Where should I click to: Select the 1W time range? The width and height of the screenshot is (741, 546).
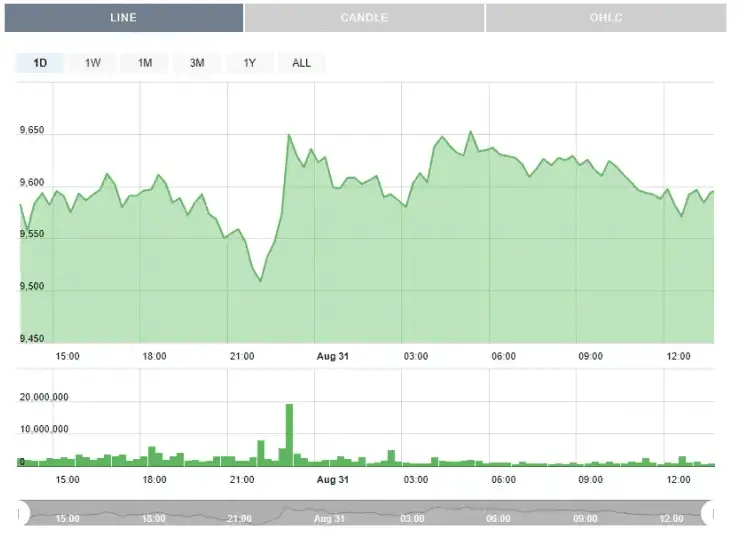coord(92,63)
